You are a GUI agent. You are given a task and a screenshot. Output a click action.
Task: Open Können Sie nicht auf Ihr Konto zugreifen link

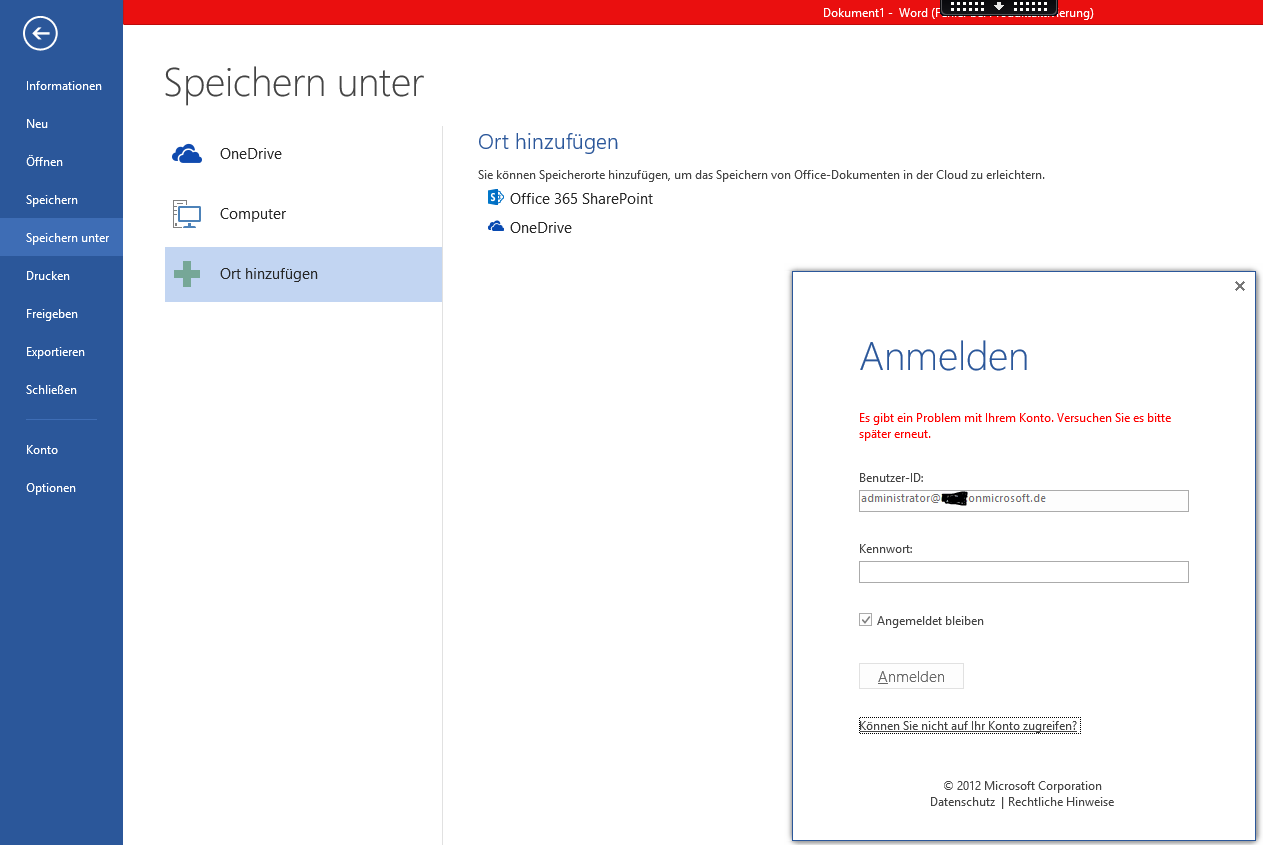[969, 726]
